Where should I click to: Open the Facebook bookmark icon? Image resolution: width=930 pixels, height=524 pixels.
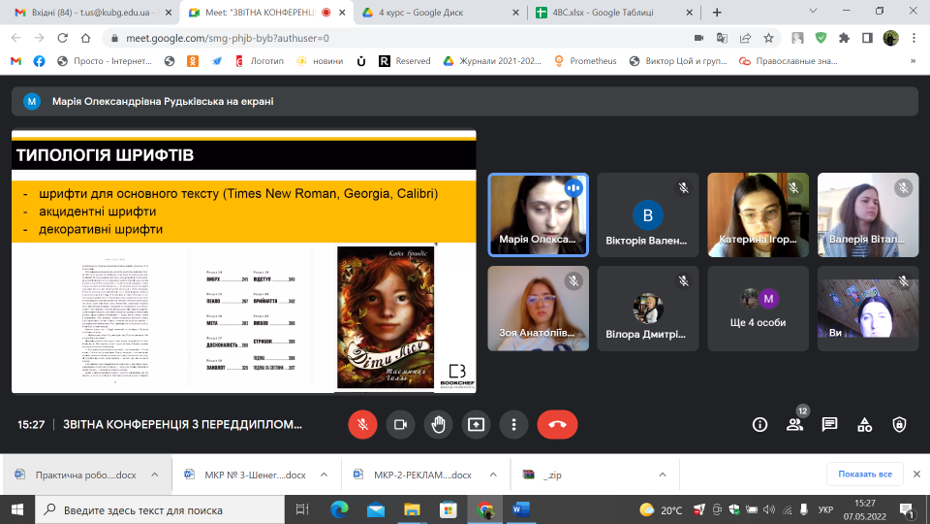click(x=39, y=61)
